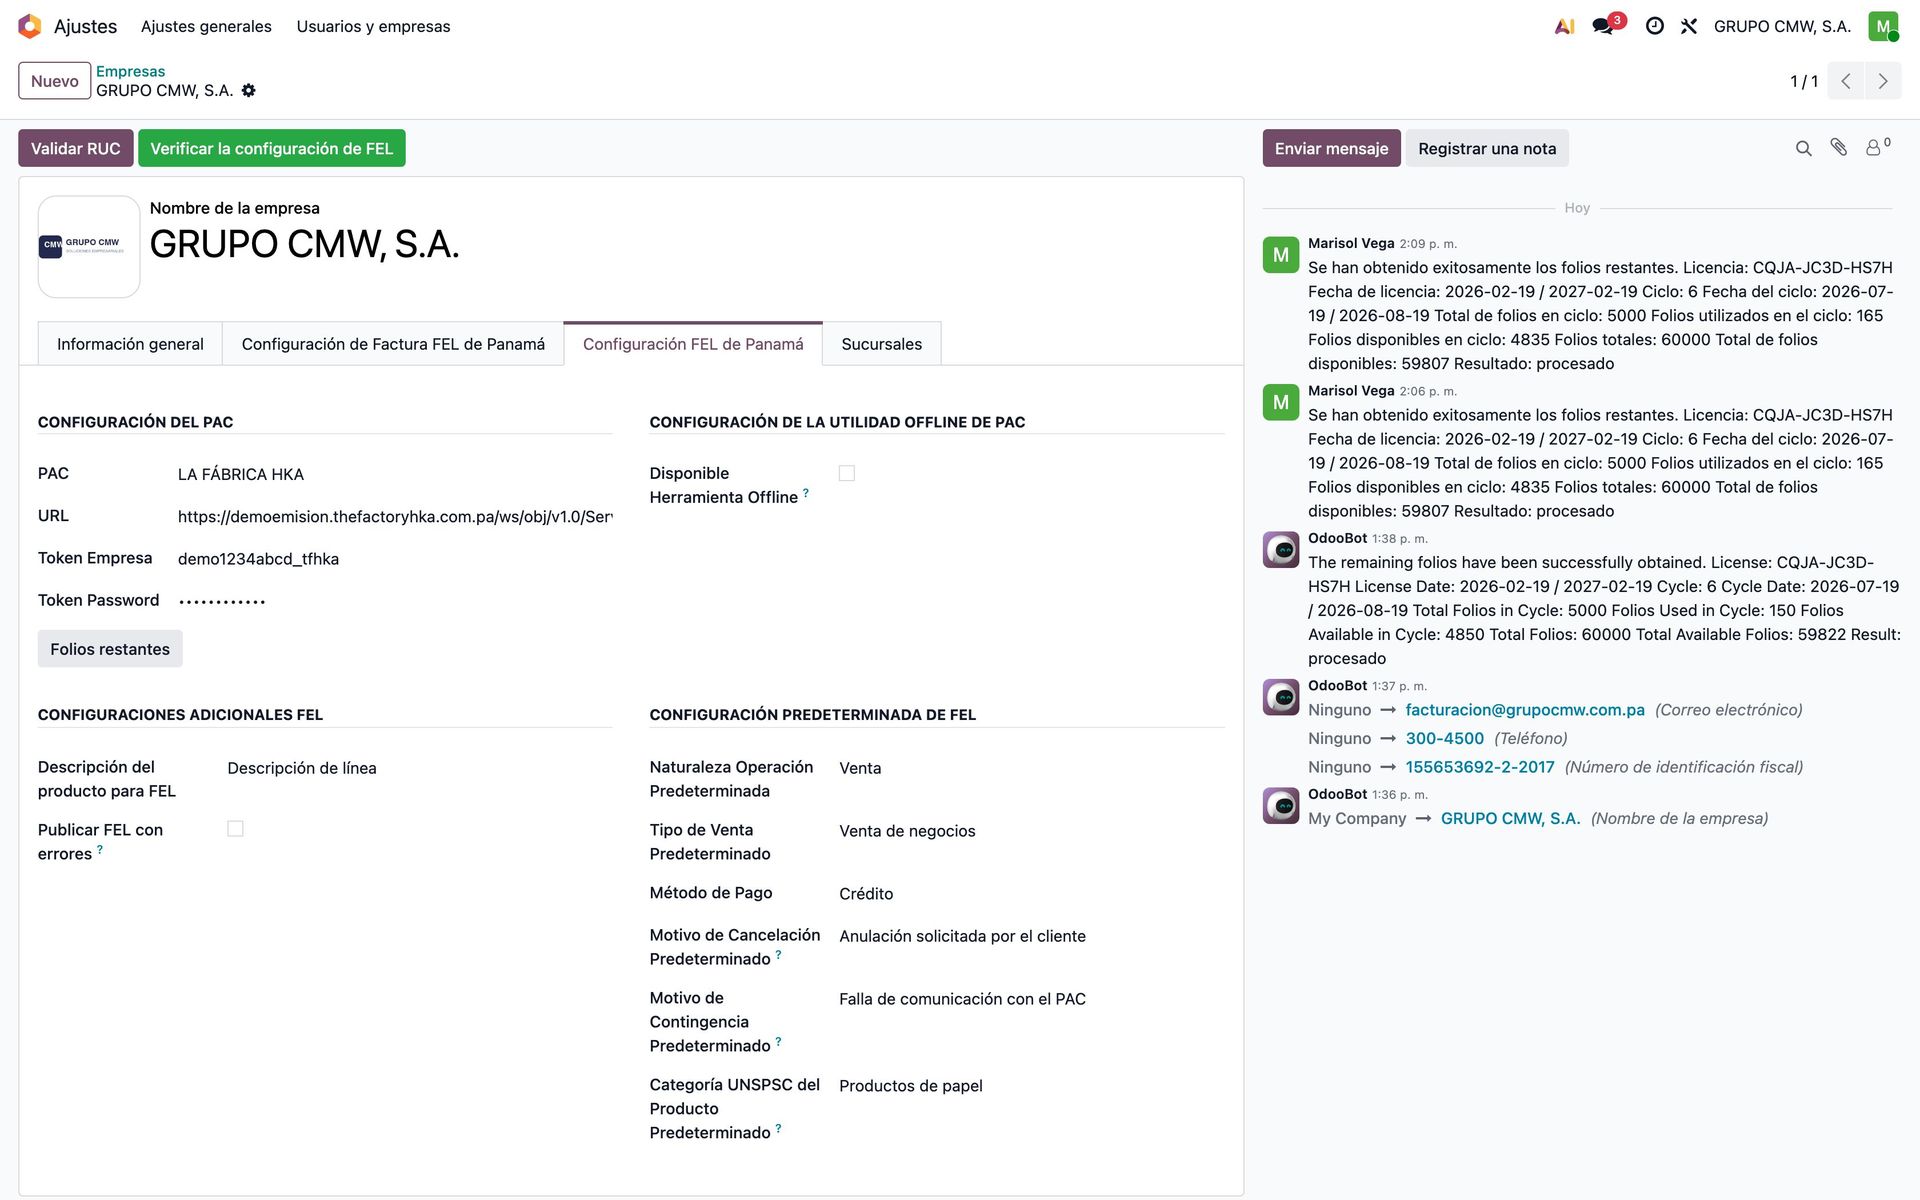Click the 300-4500 phone link
Viewport: 1920px width, 1200px height.
point(1445,738)
